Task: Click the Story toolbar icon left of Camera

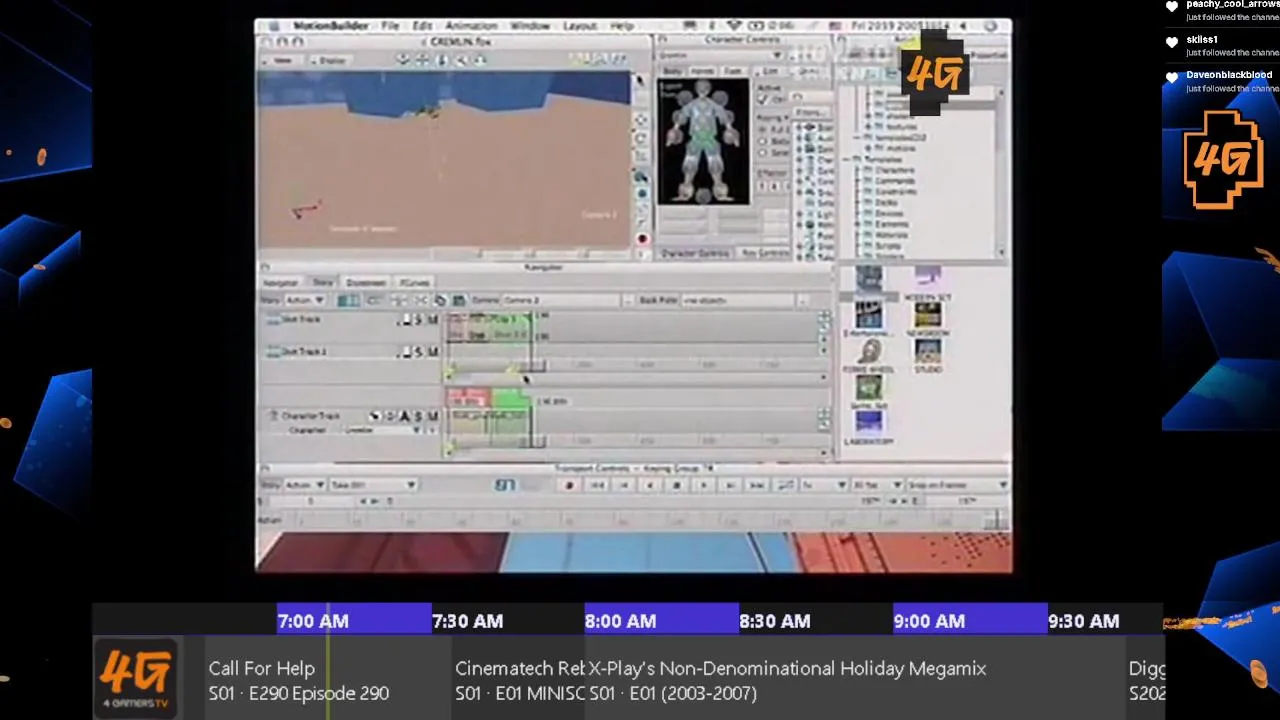Action: [459, 300]
